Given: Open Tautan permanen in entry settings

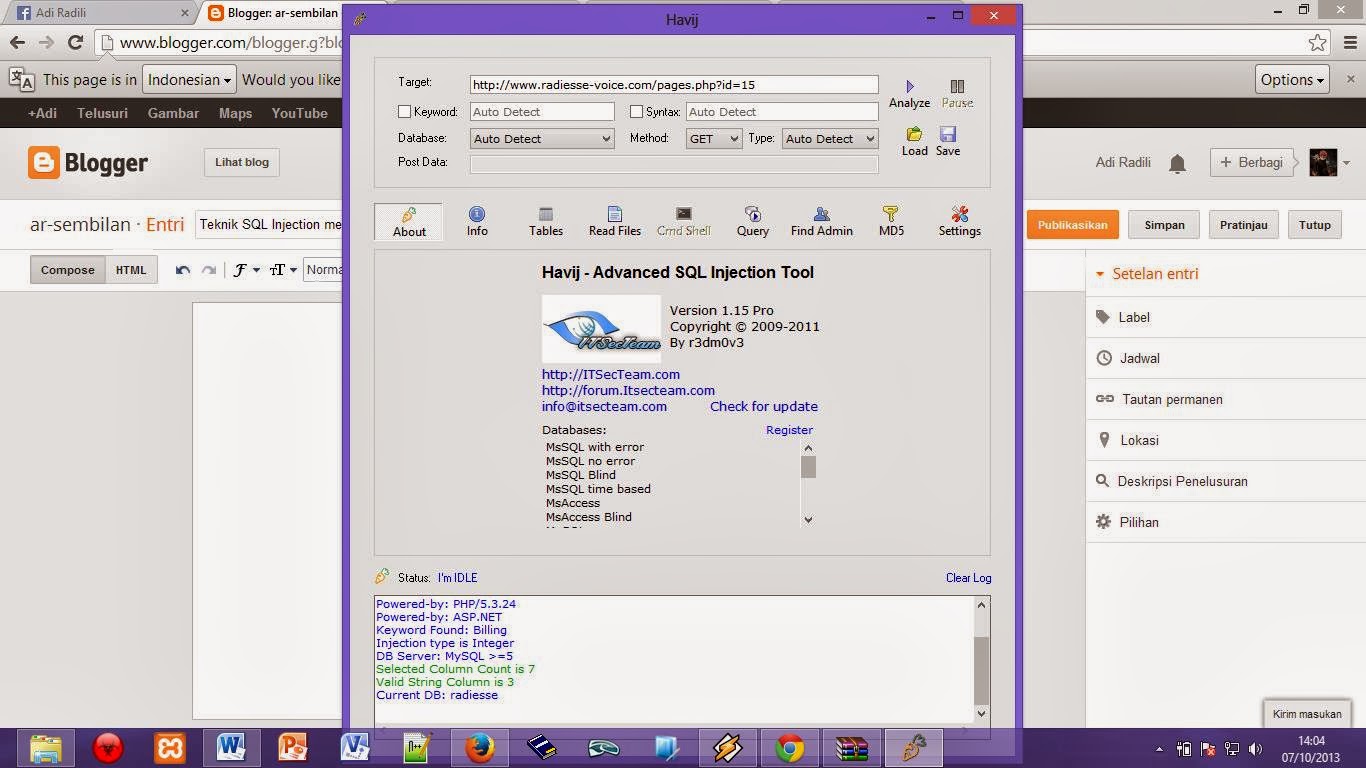Looking at the screenshot, I should click(1159, 399).
